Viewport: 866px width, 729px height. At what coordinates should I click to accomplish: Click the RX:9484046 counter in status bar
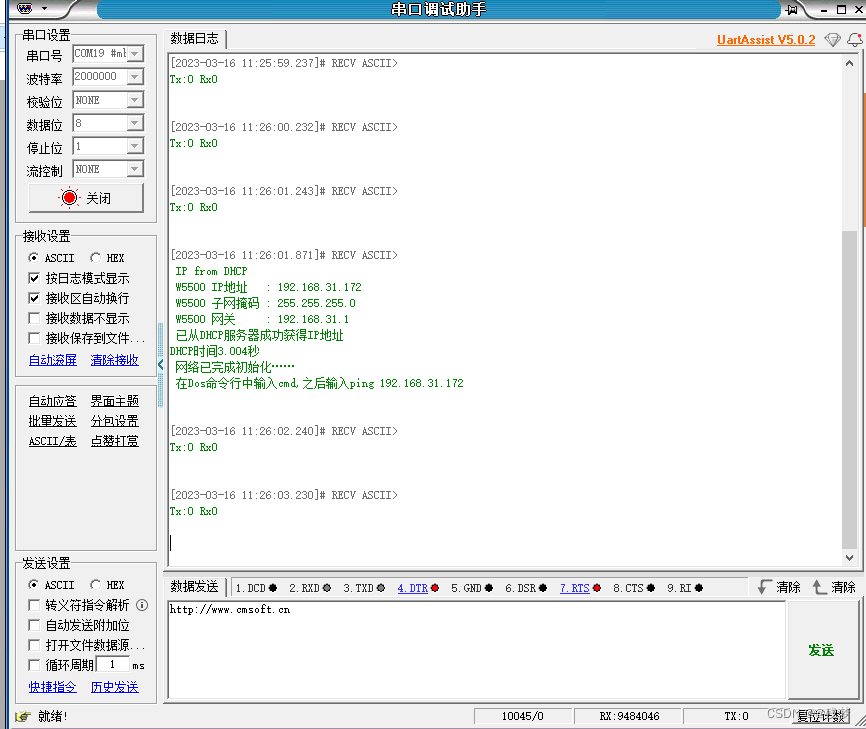(x=629, y=716)
